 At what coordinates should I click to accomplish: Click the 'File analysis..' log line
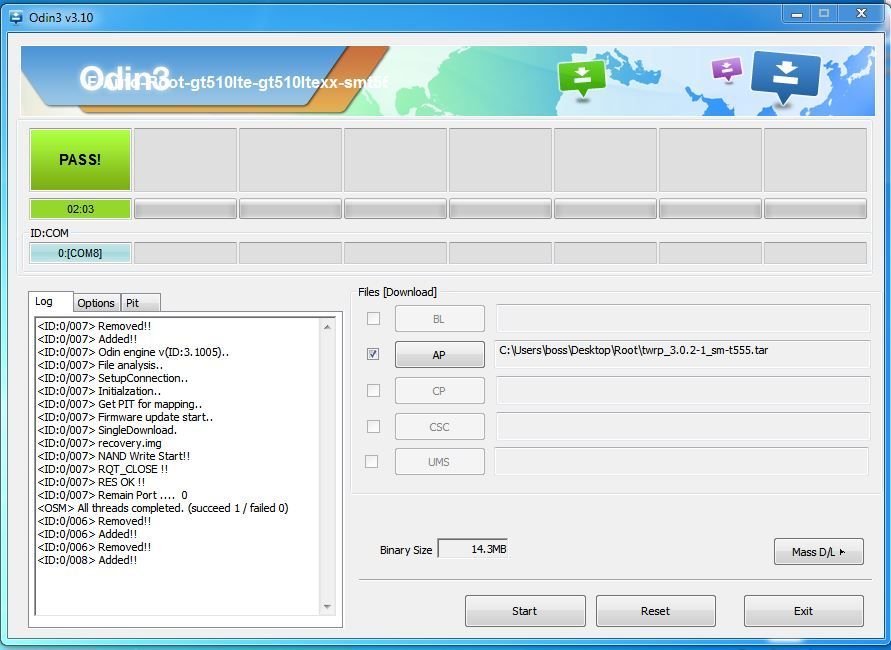click(101, 365)
